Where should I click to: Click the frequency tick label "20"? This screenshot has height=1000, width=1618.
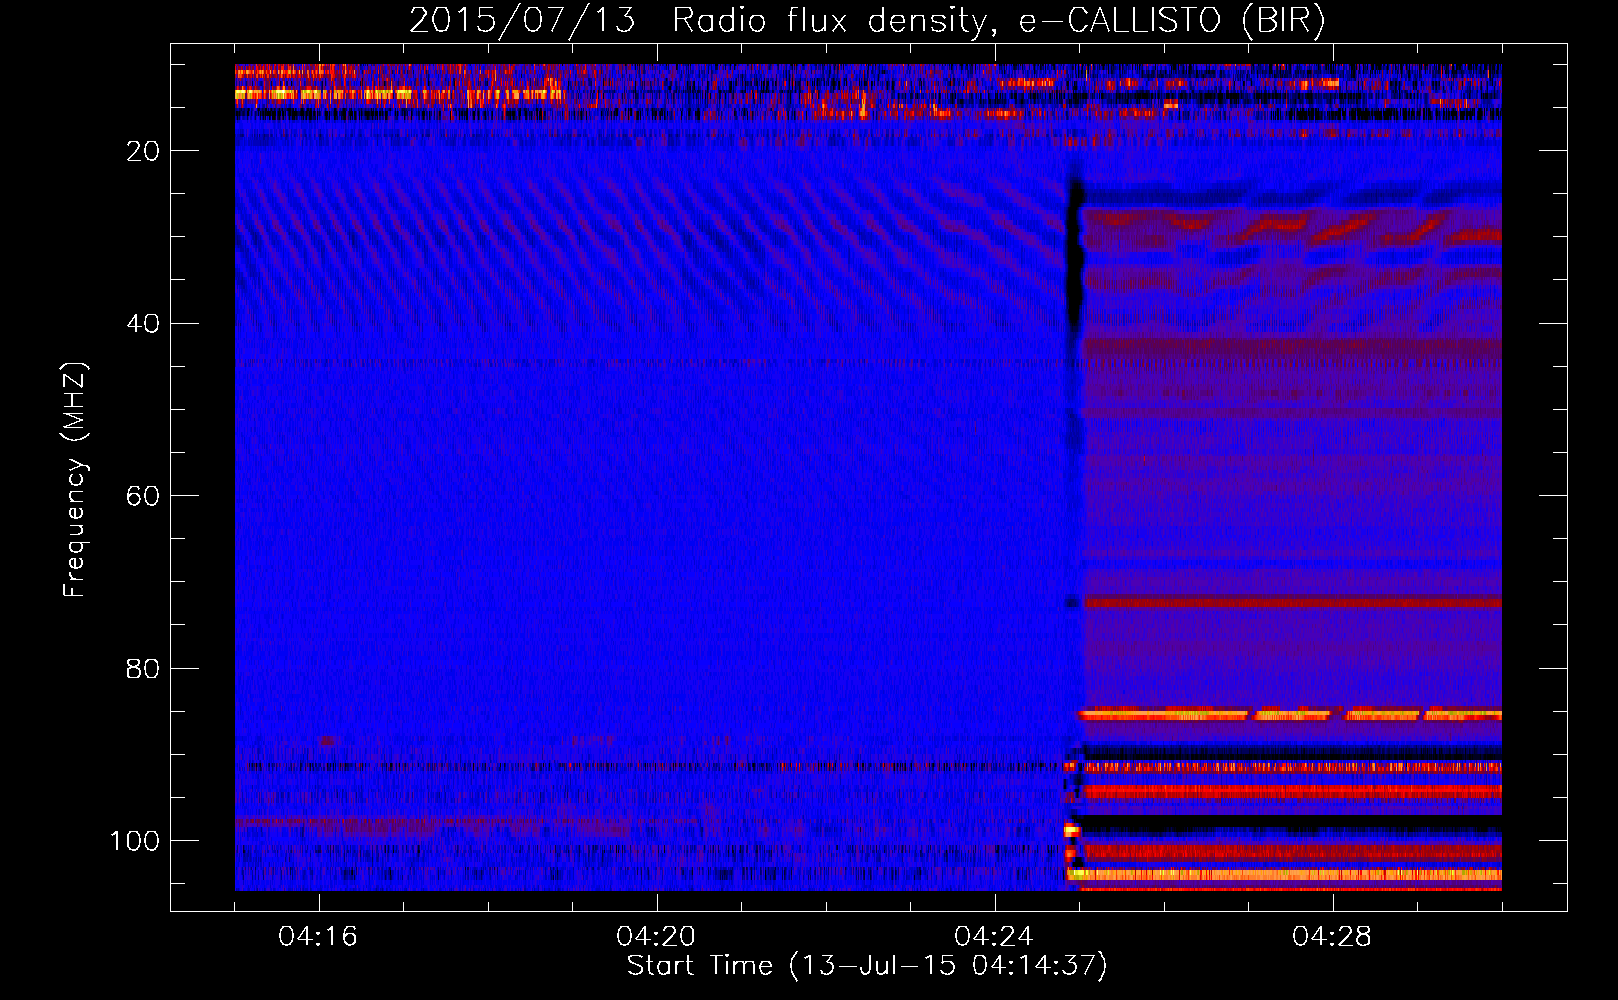[143, 151]
